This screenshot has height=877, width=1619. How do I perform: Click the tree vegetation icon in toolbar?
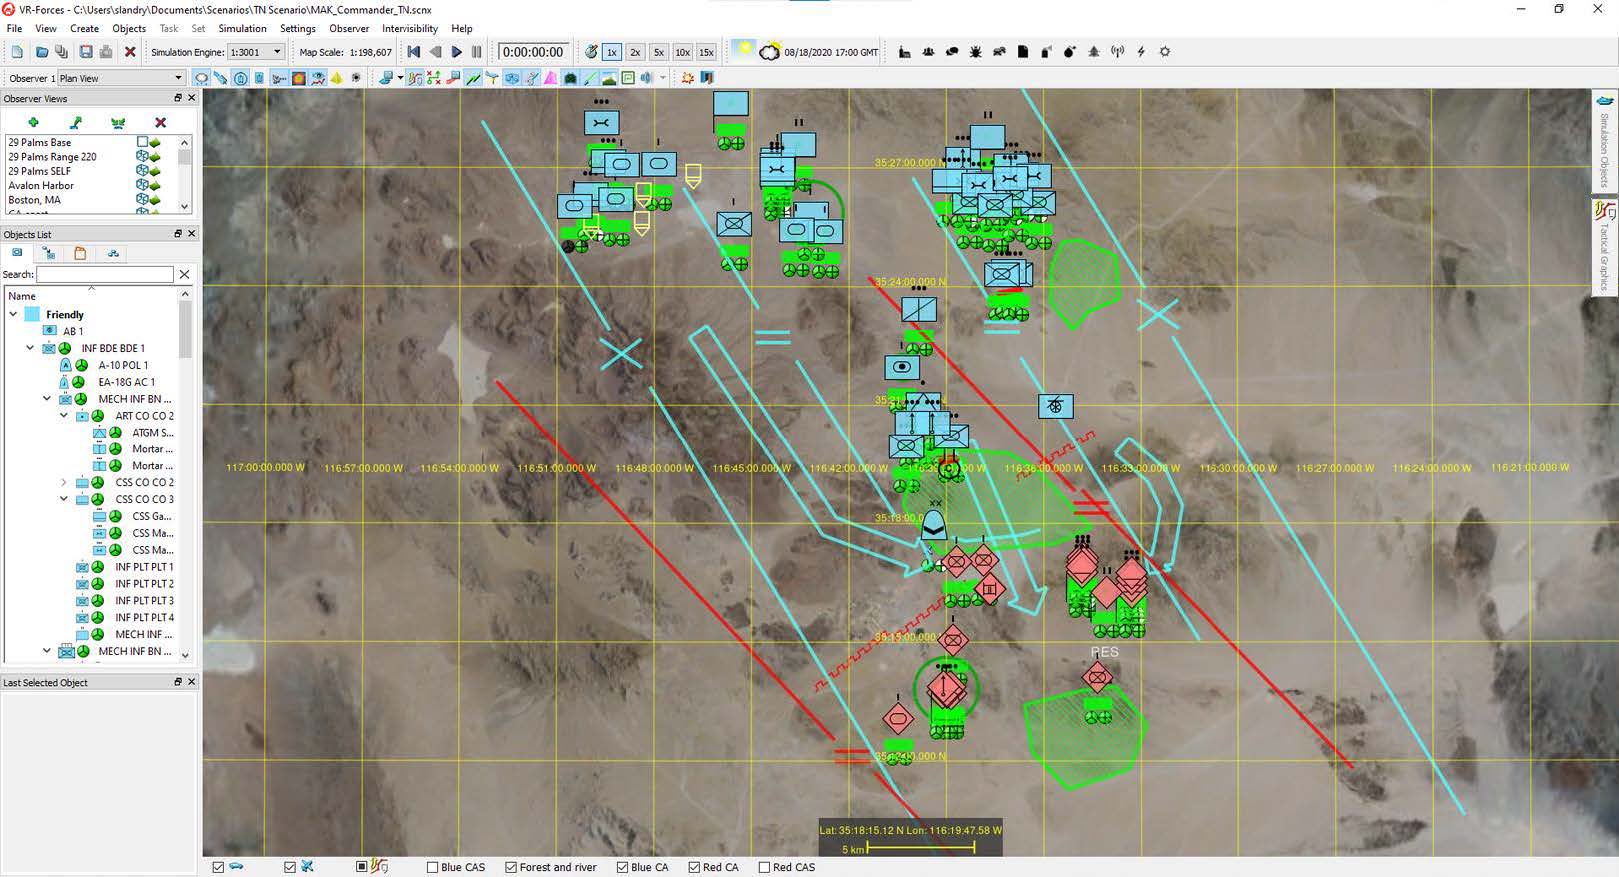1094,52
